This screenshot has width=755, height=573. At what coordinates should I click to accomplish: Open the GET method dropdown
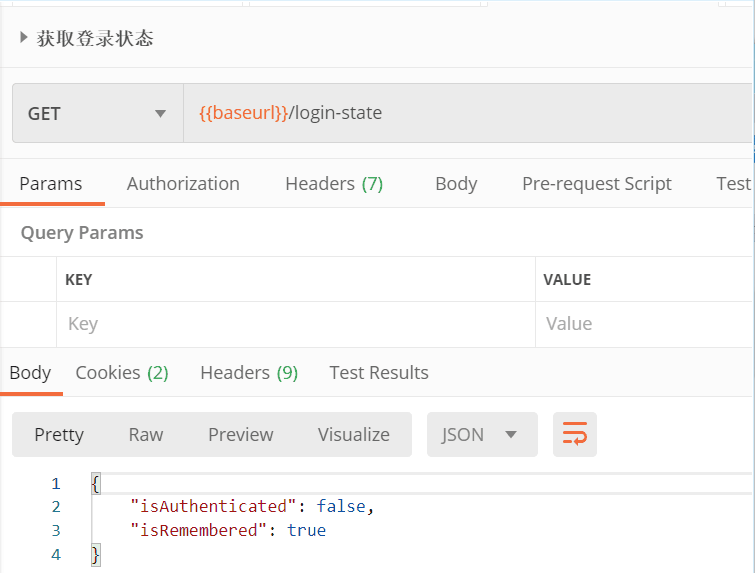click(x=97, y=114)
